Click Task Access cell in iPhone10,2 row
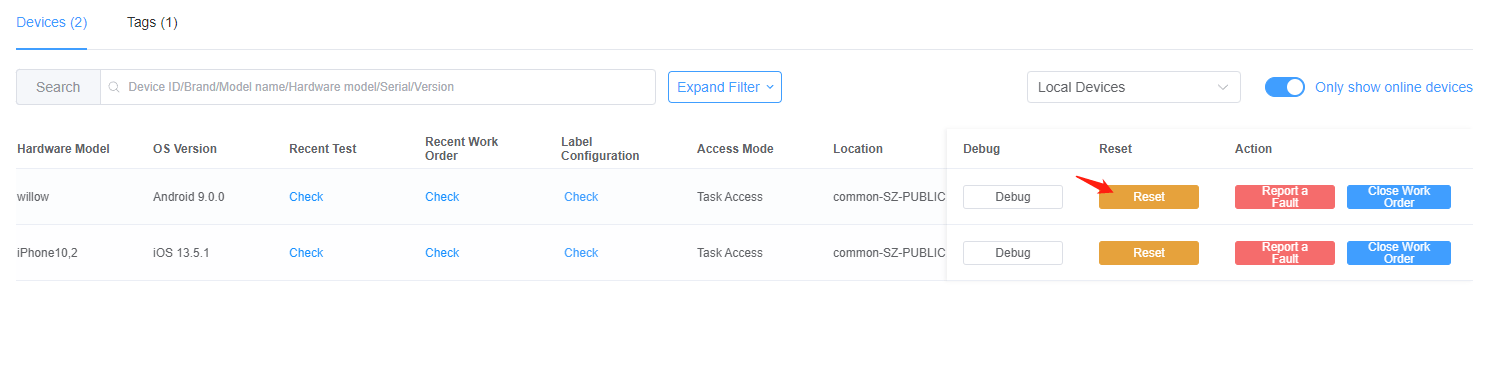This screenshot has width=1486, height=373. point(730,253)
